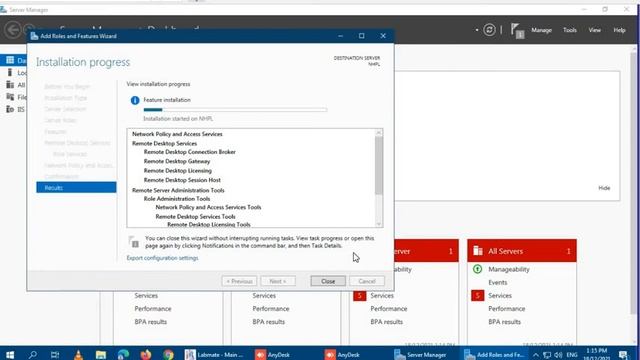The image size is (640, 360).
Task: Launch Chrome from taskbar
Action: [x=168, y=354]
